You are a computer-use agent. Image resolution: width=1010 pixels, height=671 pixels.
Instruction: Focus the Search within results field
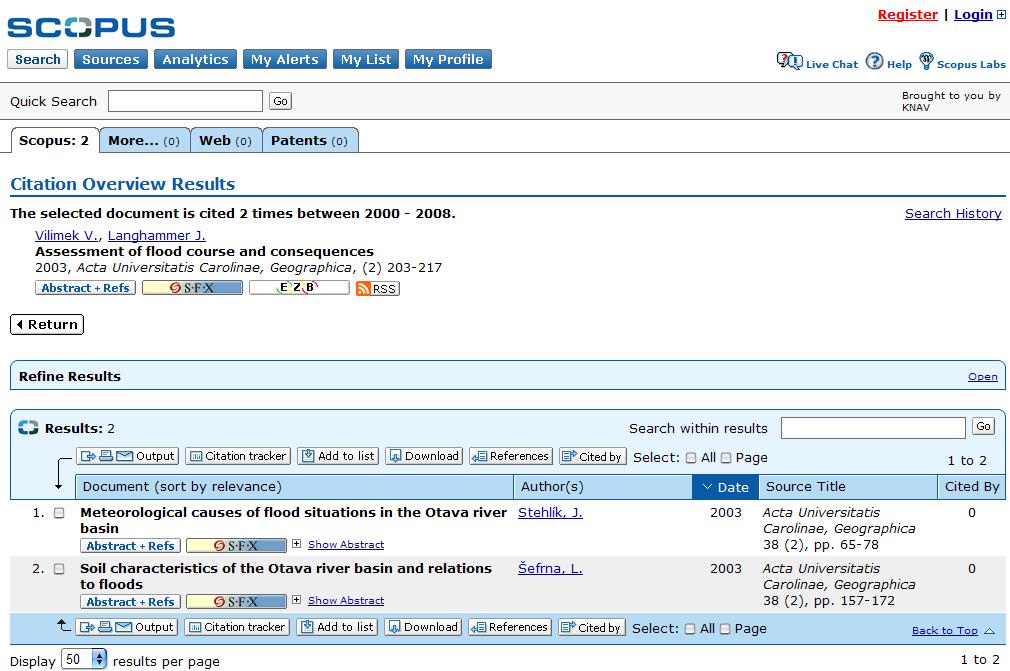pos(873,428)
